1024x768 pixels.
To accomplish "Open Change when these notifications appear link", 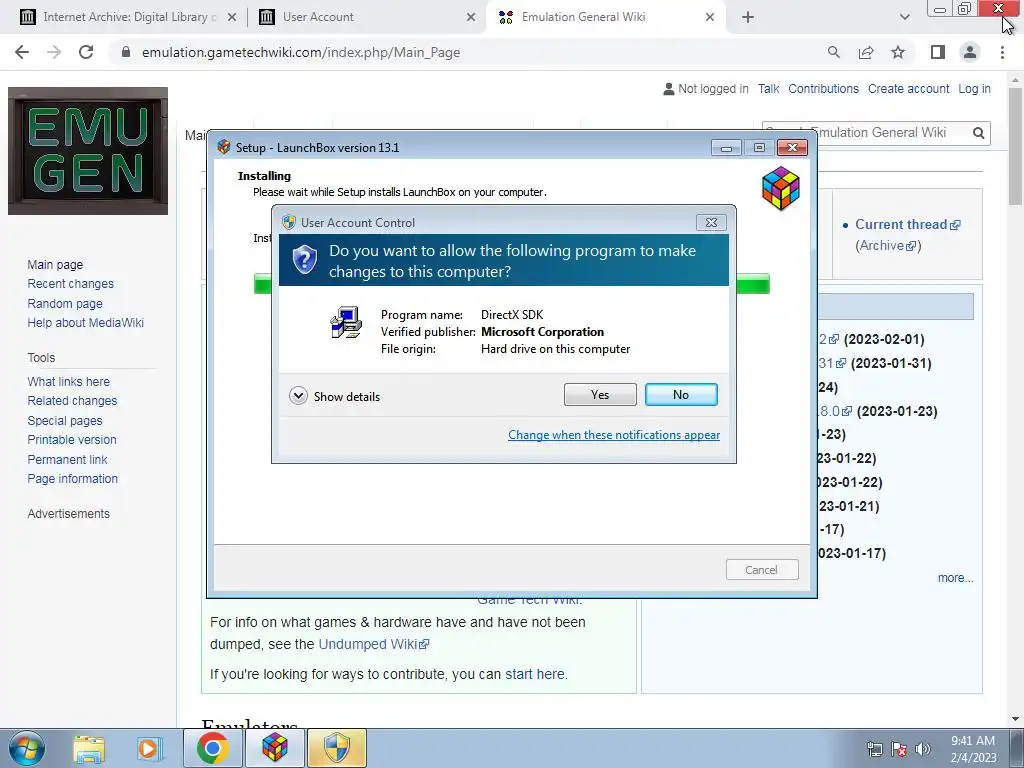I will tap(614, 435).
